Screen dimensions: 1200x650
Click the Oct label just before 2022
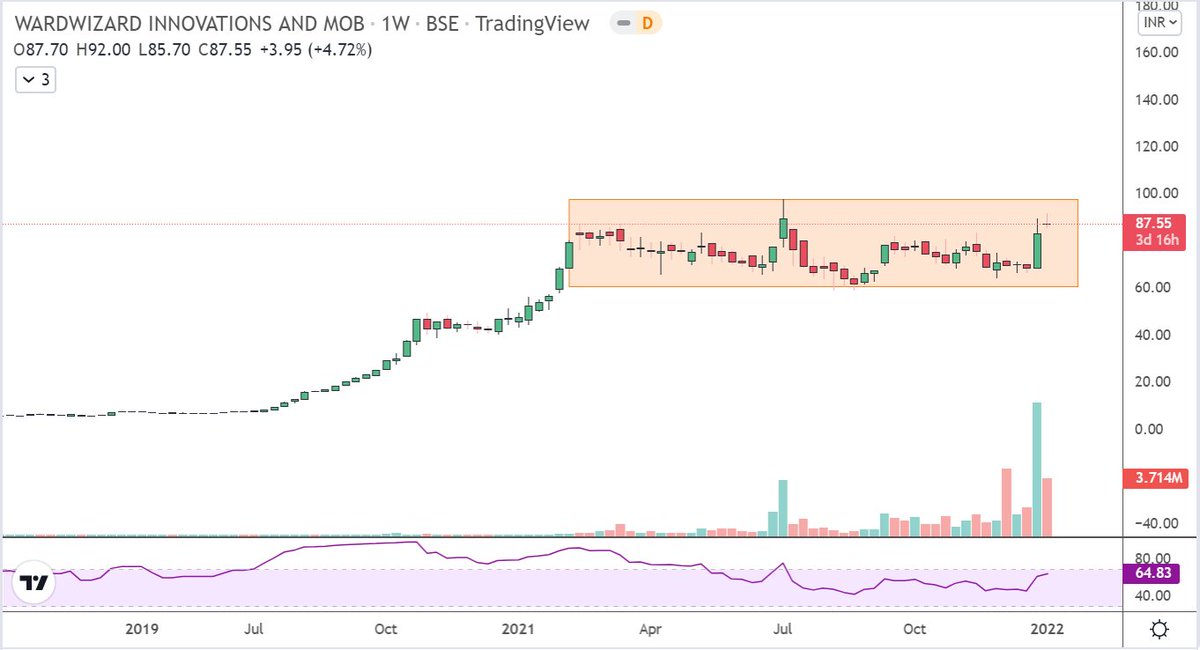pos(914,630)
